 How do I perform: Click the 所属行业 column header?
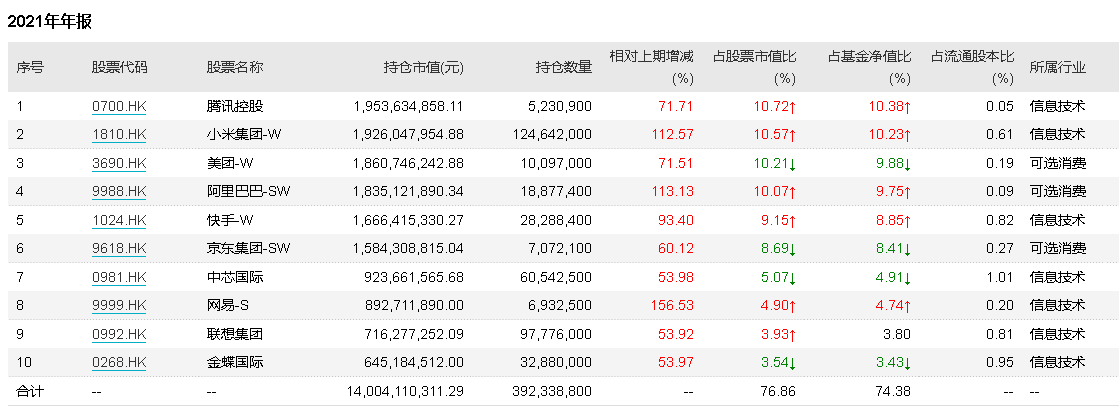[x=1057, y=68]
